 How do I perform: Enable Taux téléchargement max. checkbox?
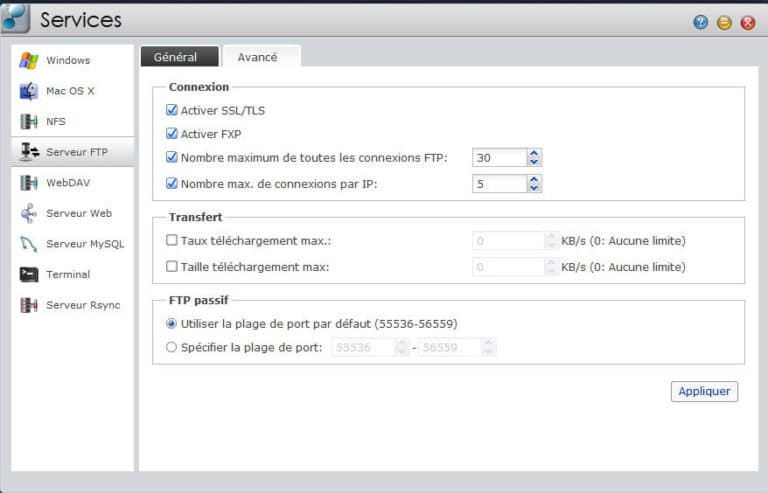172,240
